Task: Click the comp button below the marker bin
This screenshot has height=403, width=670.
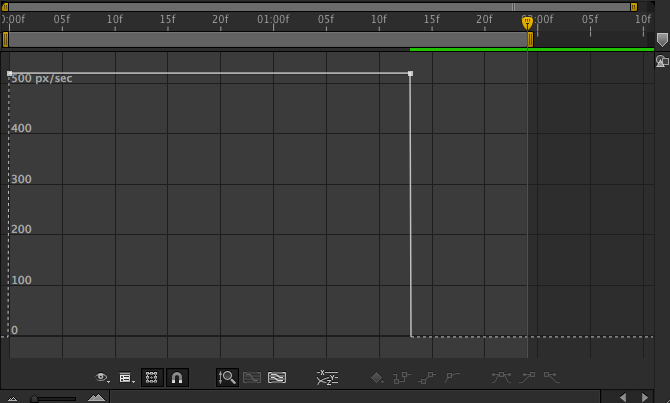Action: [x=662, y=62]
